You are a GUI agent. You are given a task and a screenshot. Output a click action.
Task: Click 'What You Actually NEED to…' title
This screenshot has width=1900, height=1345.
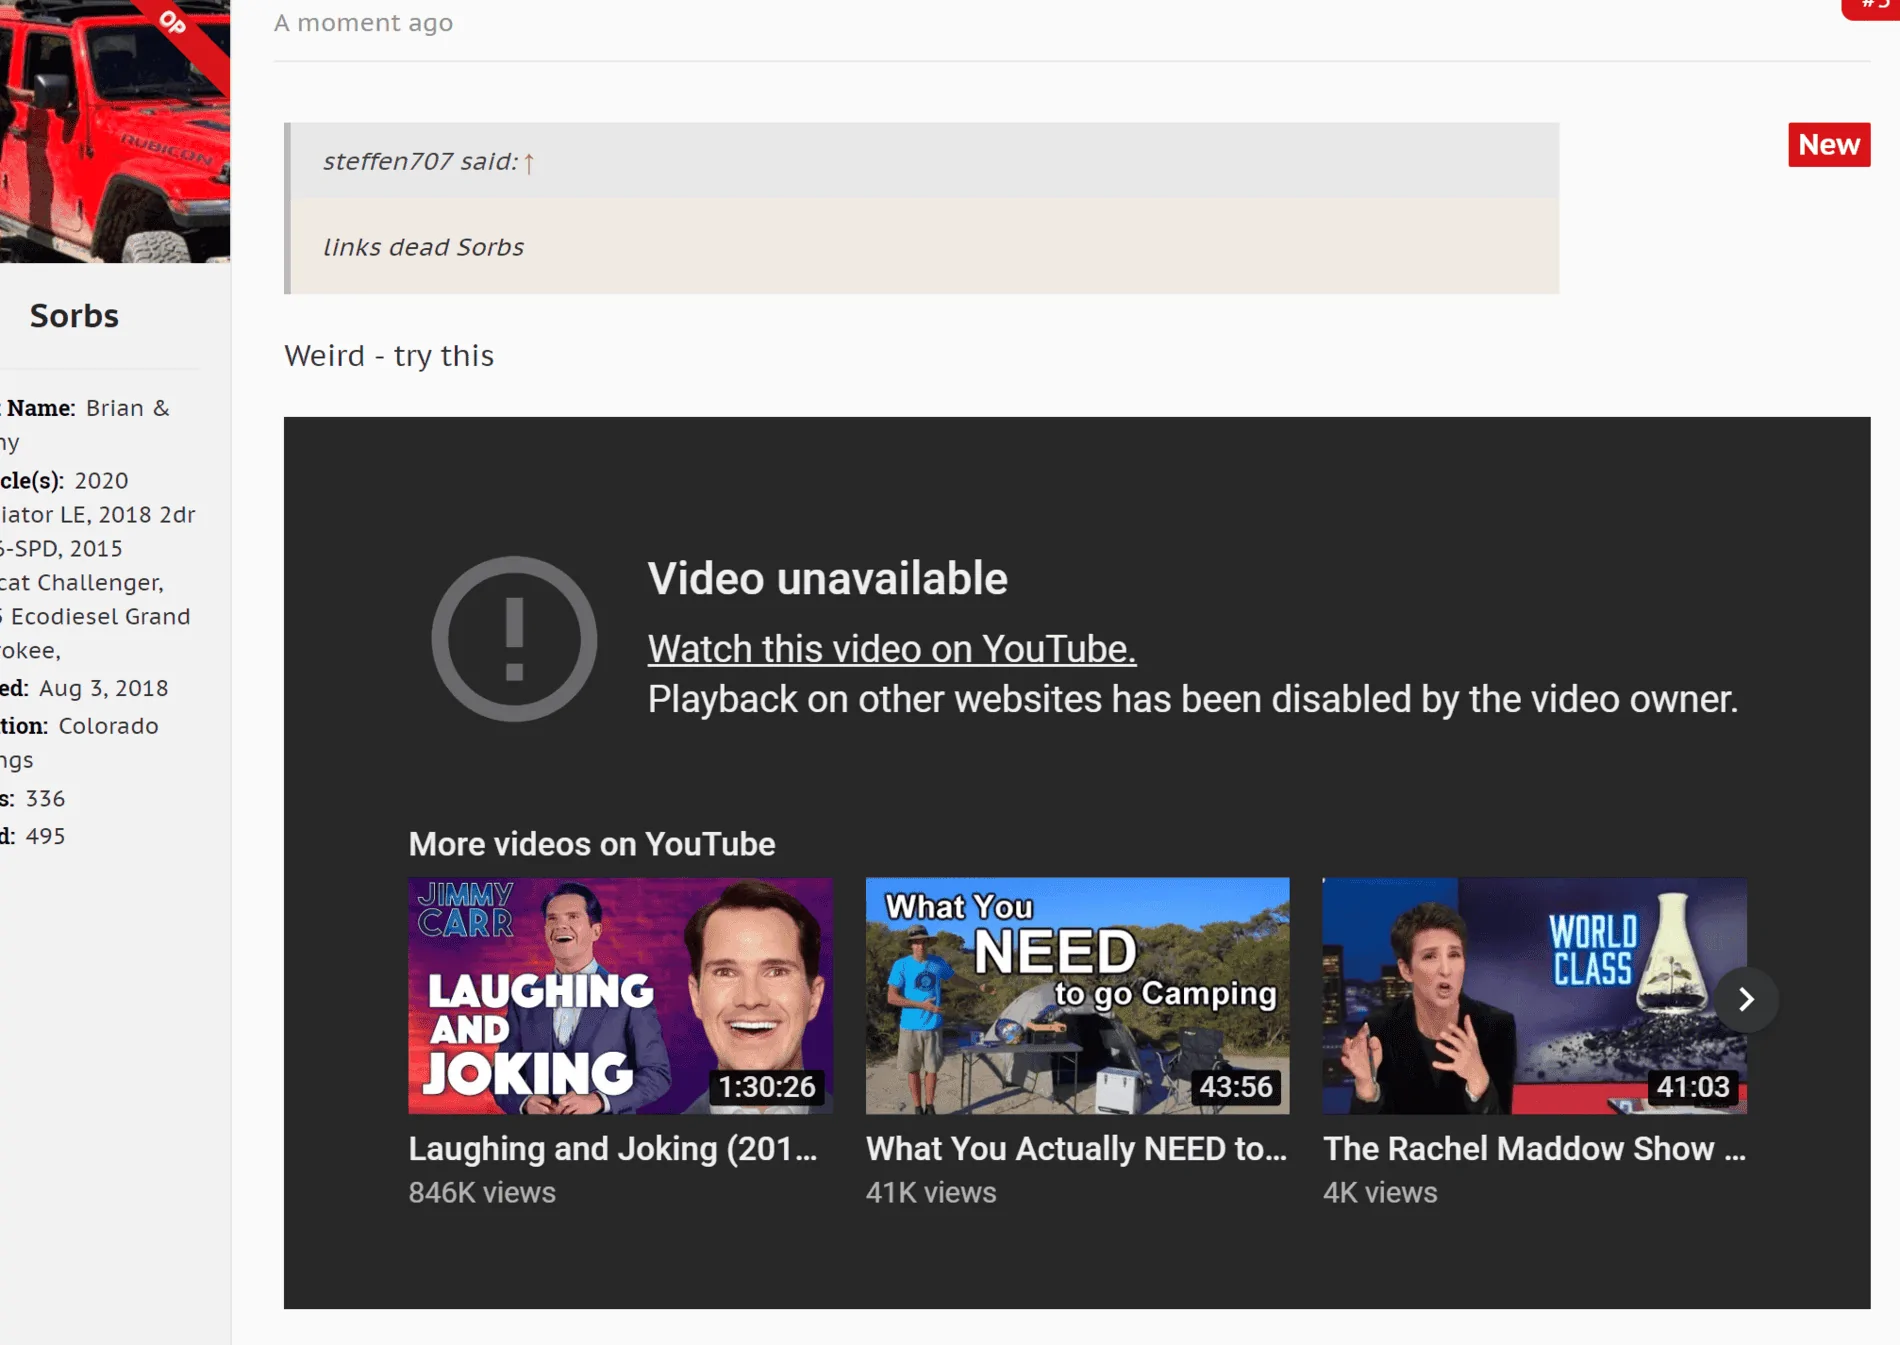pos(1076,1149)
